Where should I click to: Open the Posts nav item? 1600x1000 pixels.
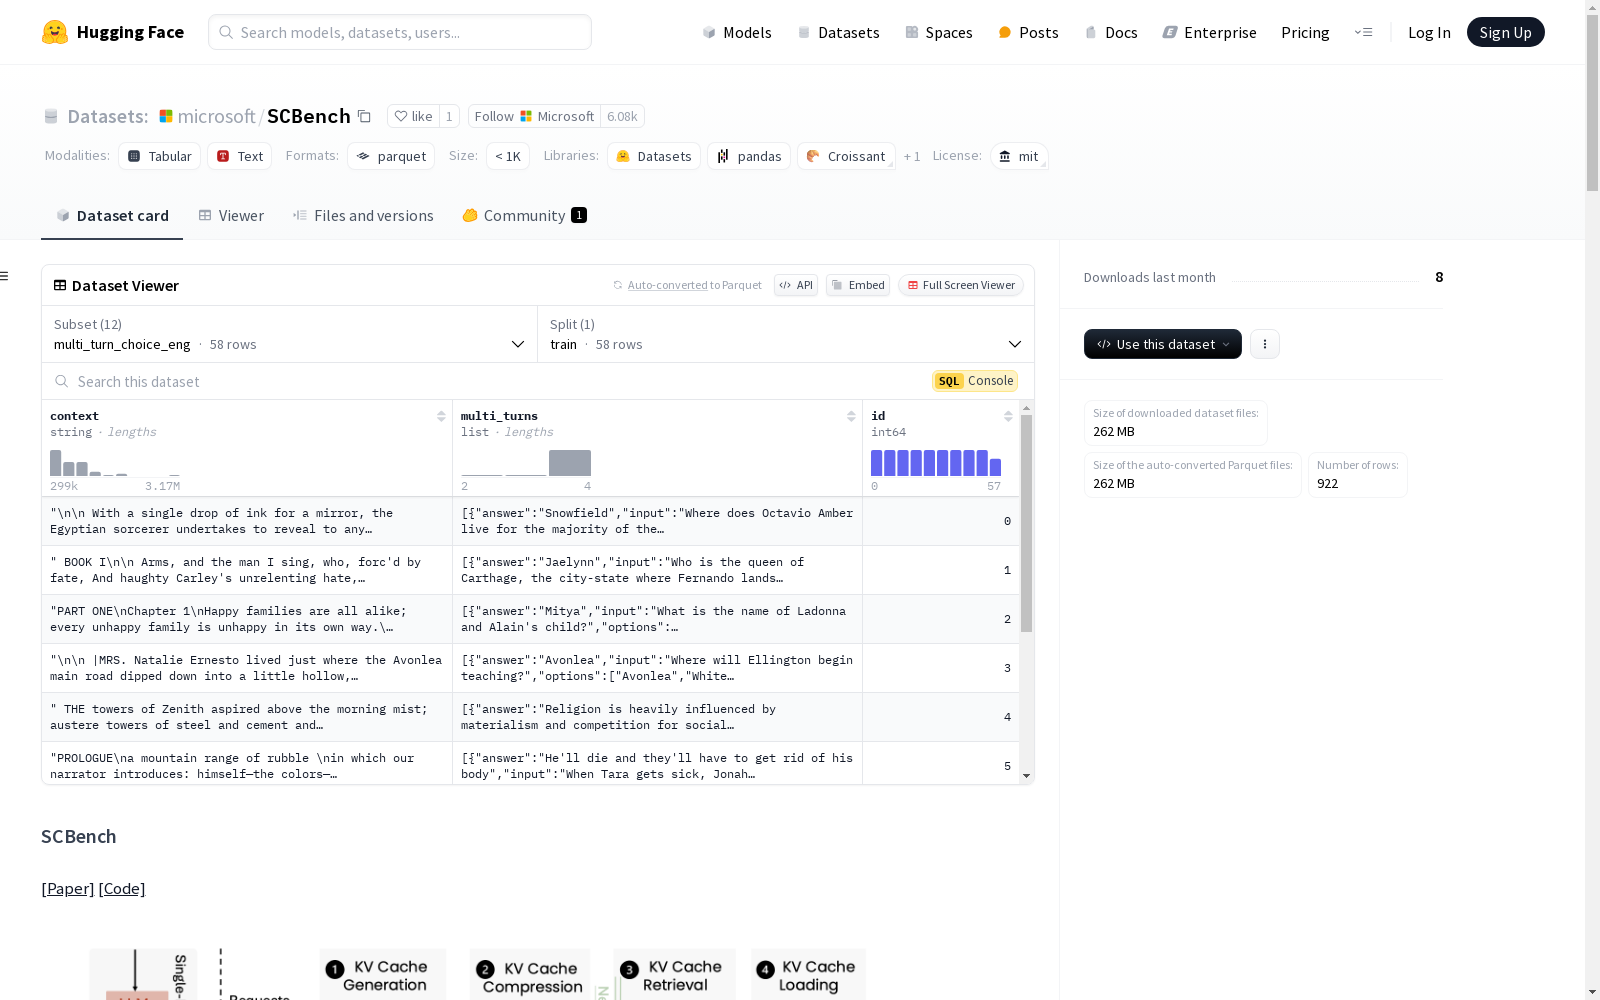pos(1029,32)
